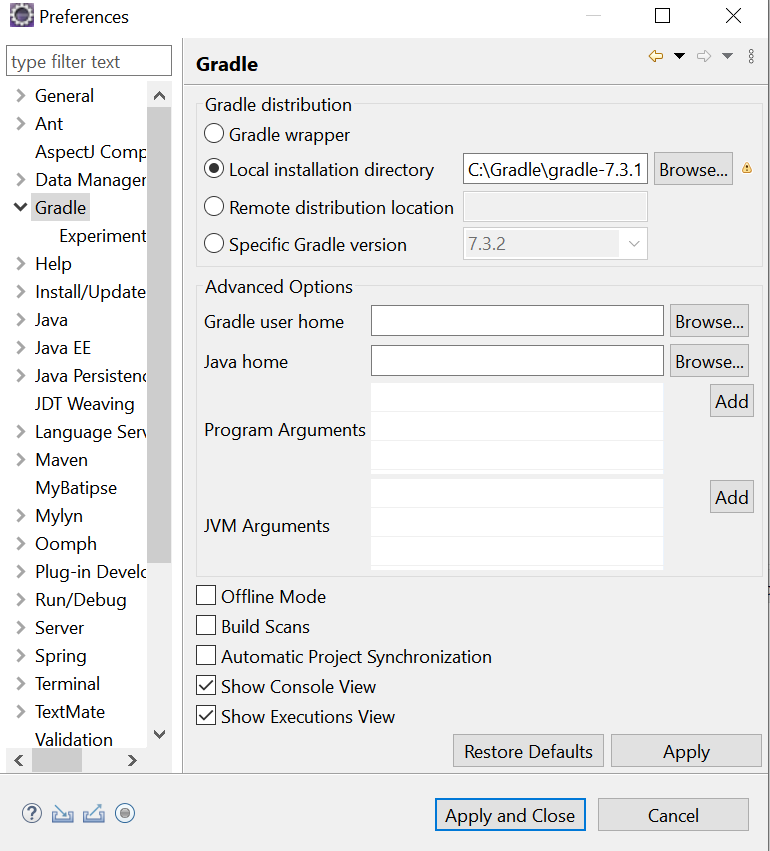The image size is (770, 851).
Task: Select MyBatipse in the tree
Action: click(76, 488)
